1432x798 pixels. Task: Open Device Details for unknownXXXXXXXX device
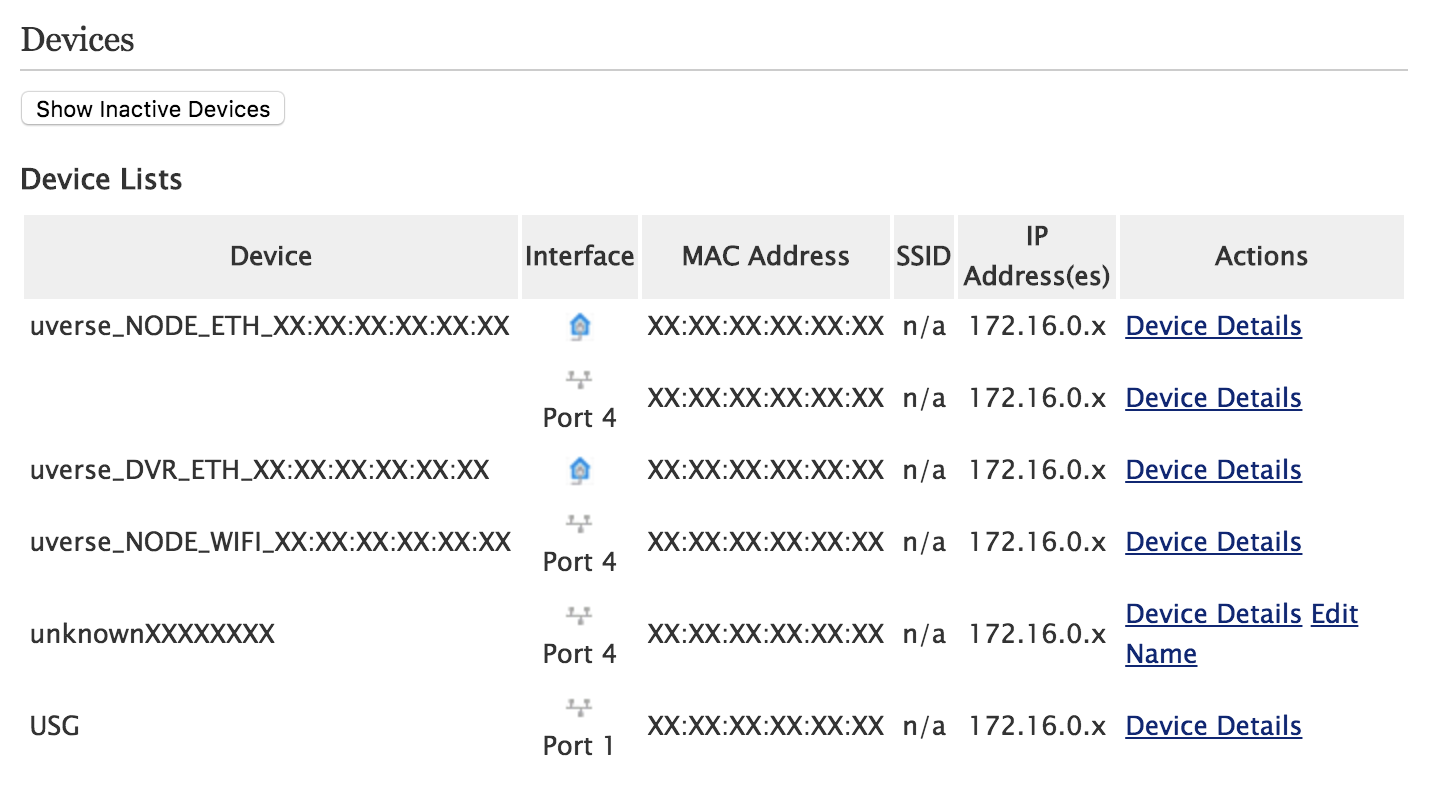pyautogui.click(x=1213, y=614)
